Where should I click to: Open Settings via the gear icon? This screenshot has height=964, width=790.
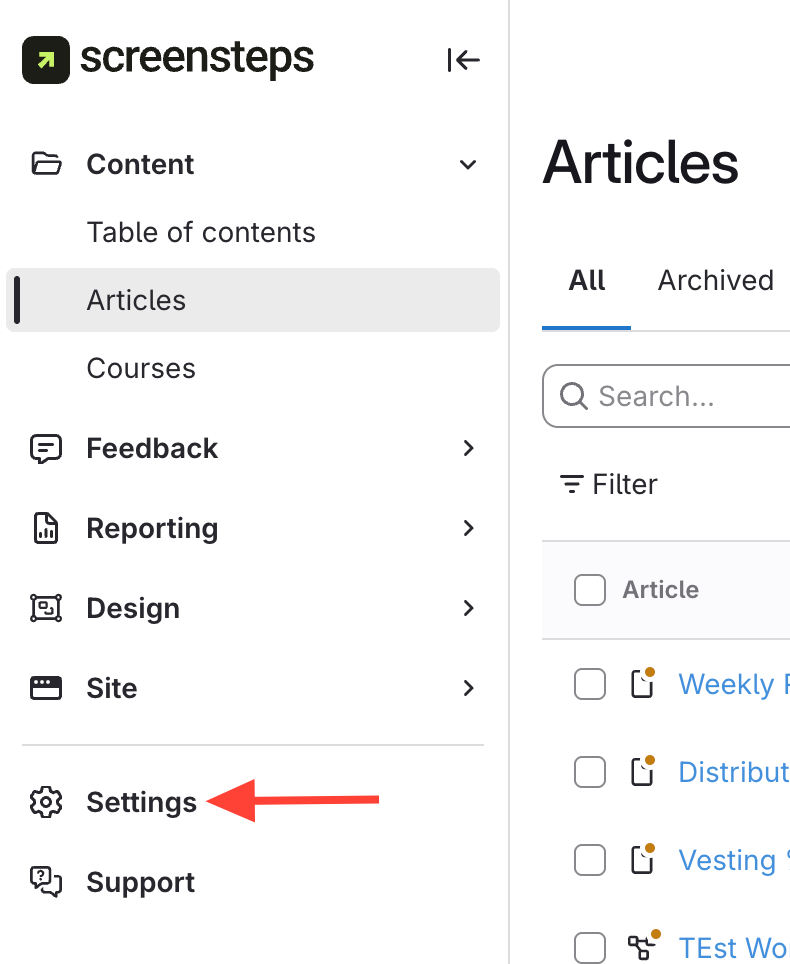pos(46,802)
